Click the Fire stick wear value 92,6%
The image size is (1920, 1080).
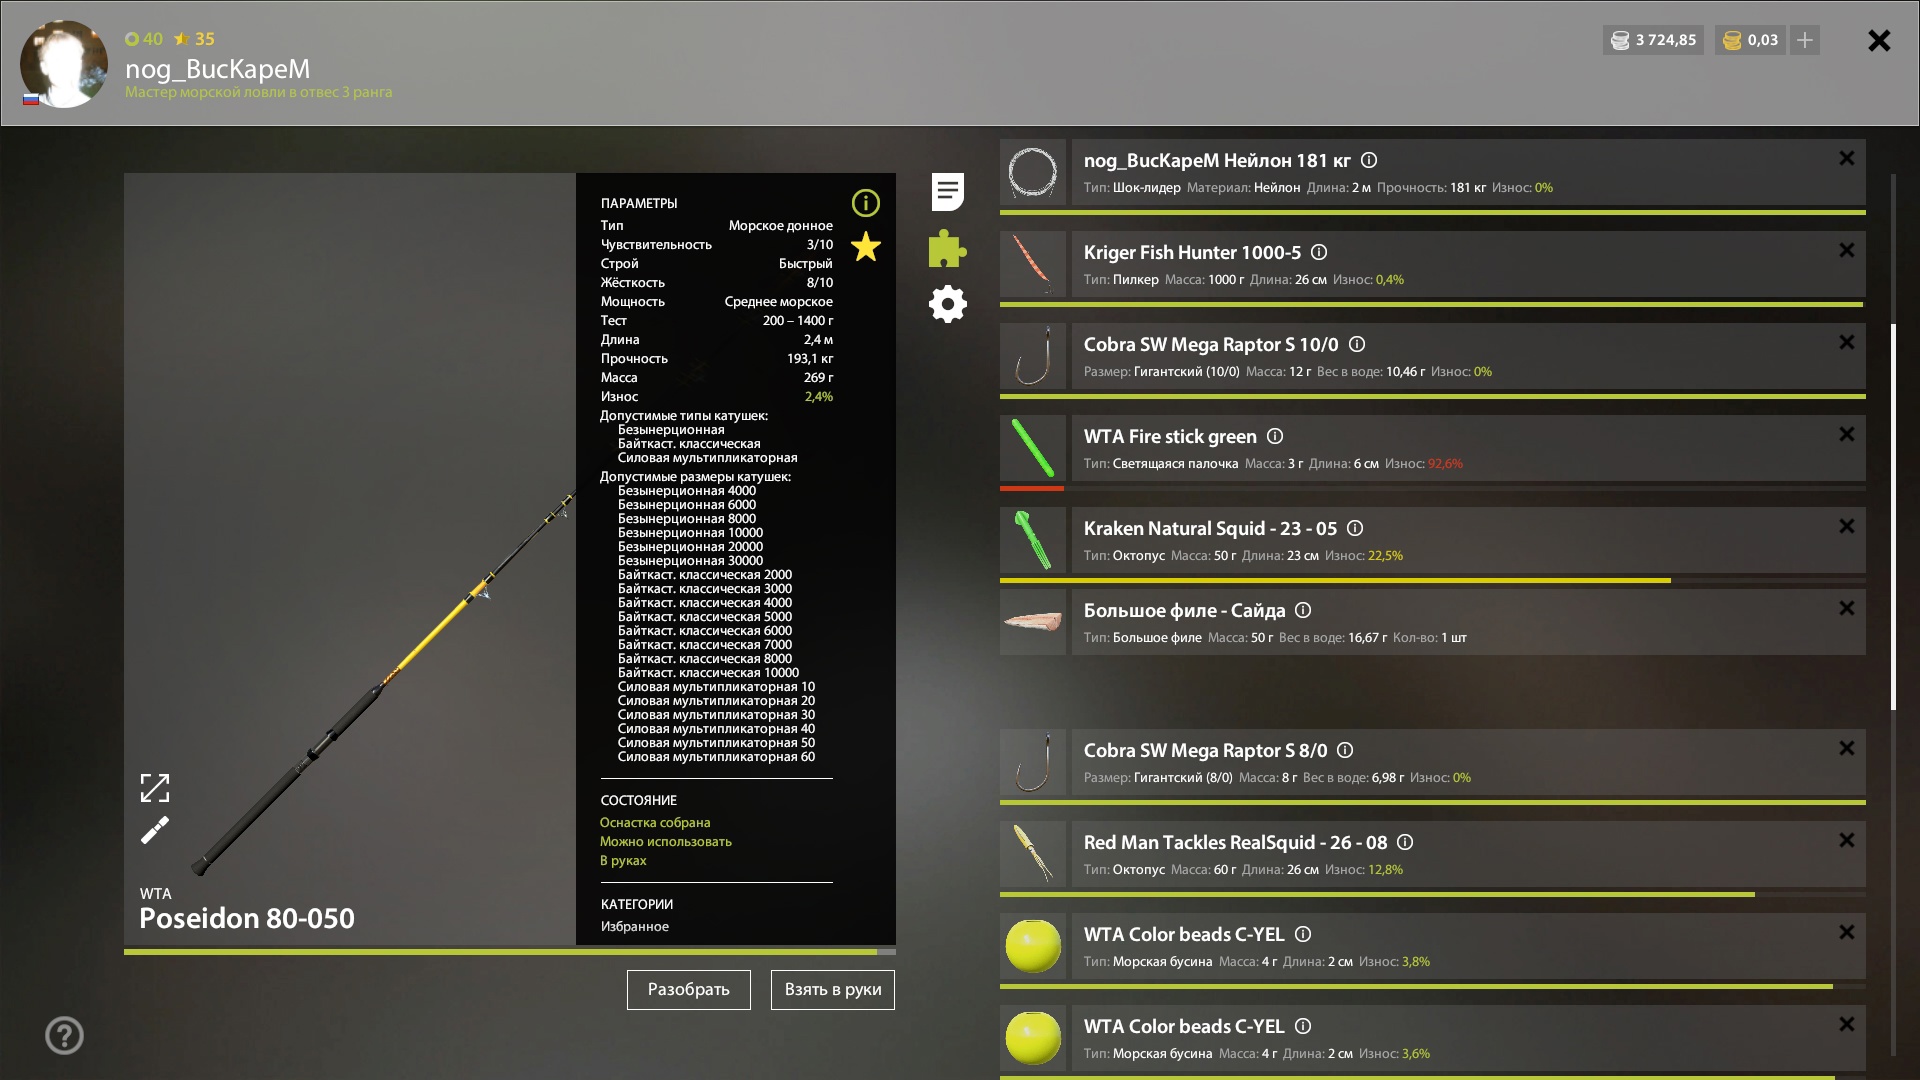(1445, 464)
